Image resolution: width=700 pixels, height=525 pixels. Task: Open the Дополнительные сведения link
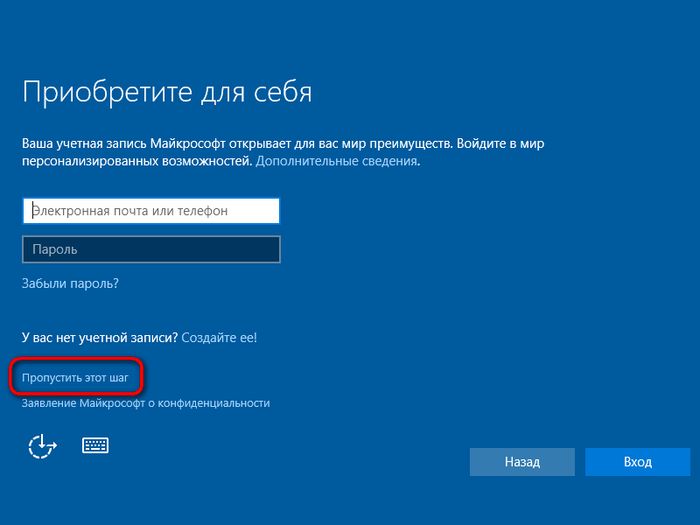336,160
